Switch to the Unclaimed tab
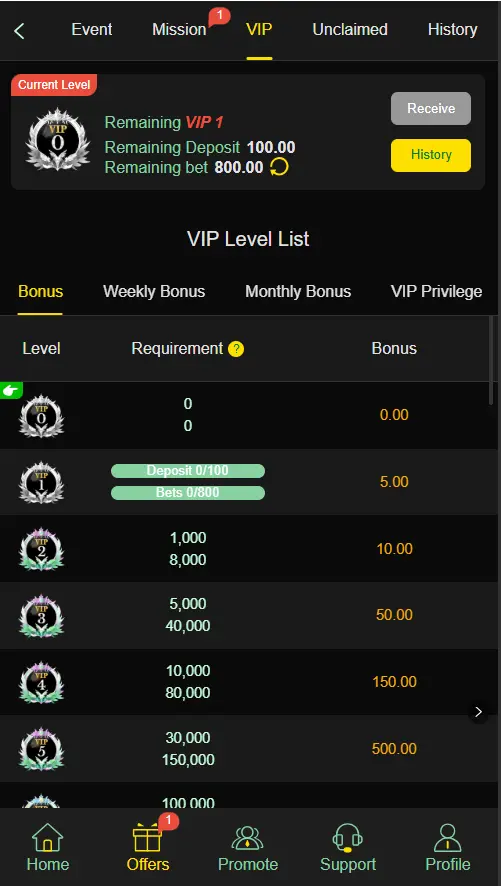 pos(350,29)
